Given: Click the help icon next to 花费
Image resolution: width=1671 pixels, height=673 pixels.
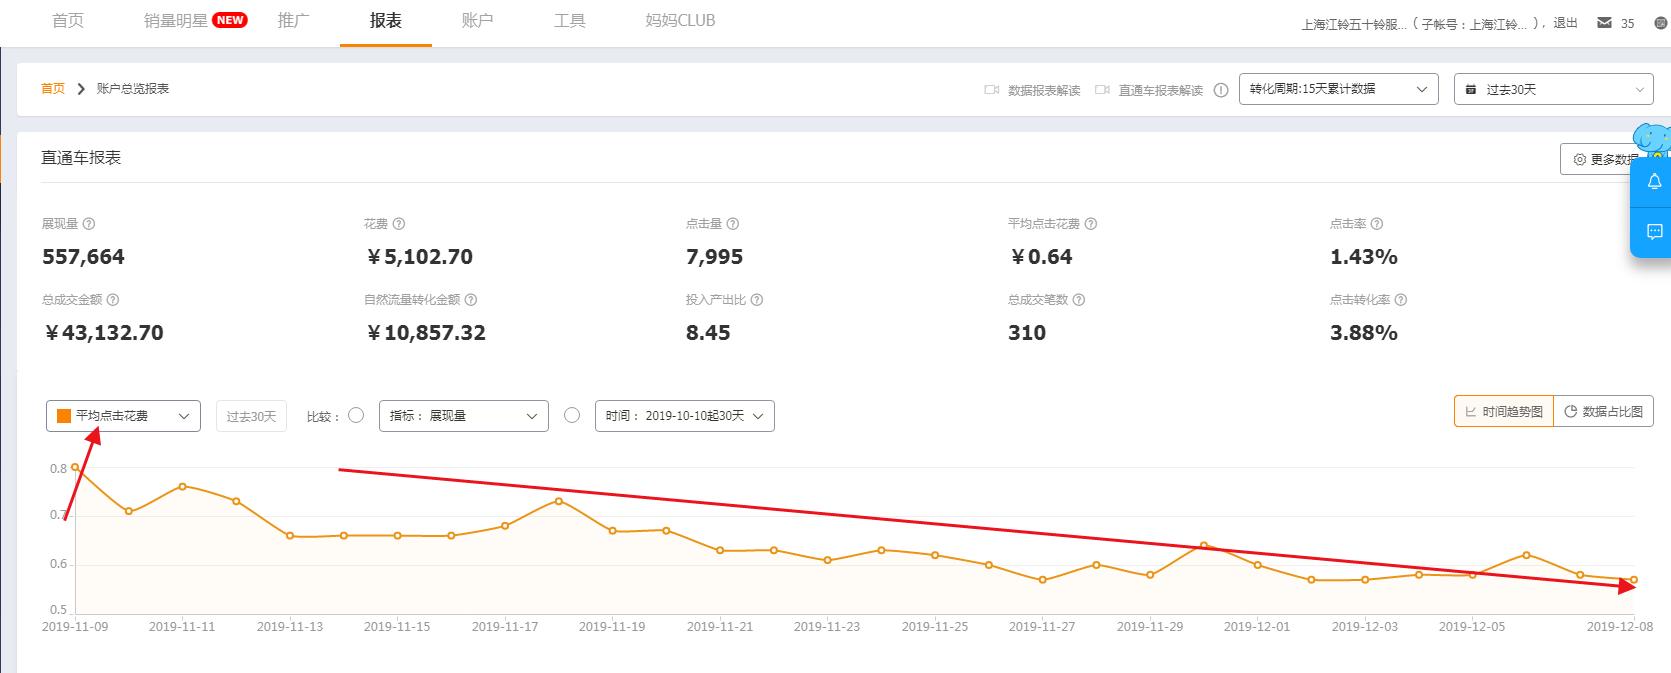Looking at the screenshot, I should coord(399,224).
